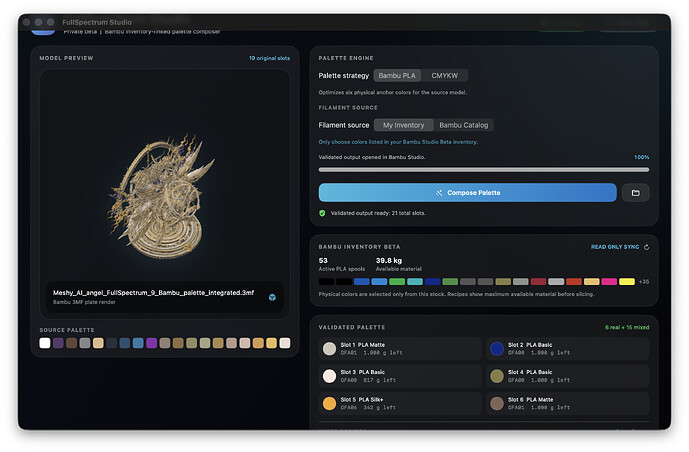
Task: Click the 342 g left text in Slot 5
Action: click(380, 408)
